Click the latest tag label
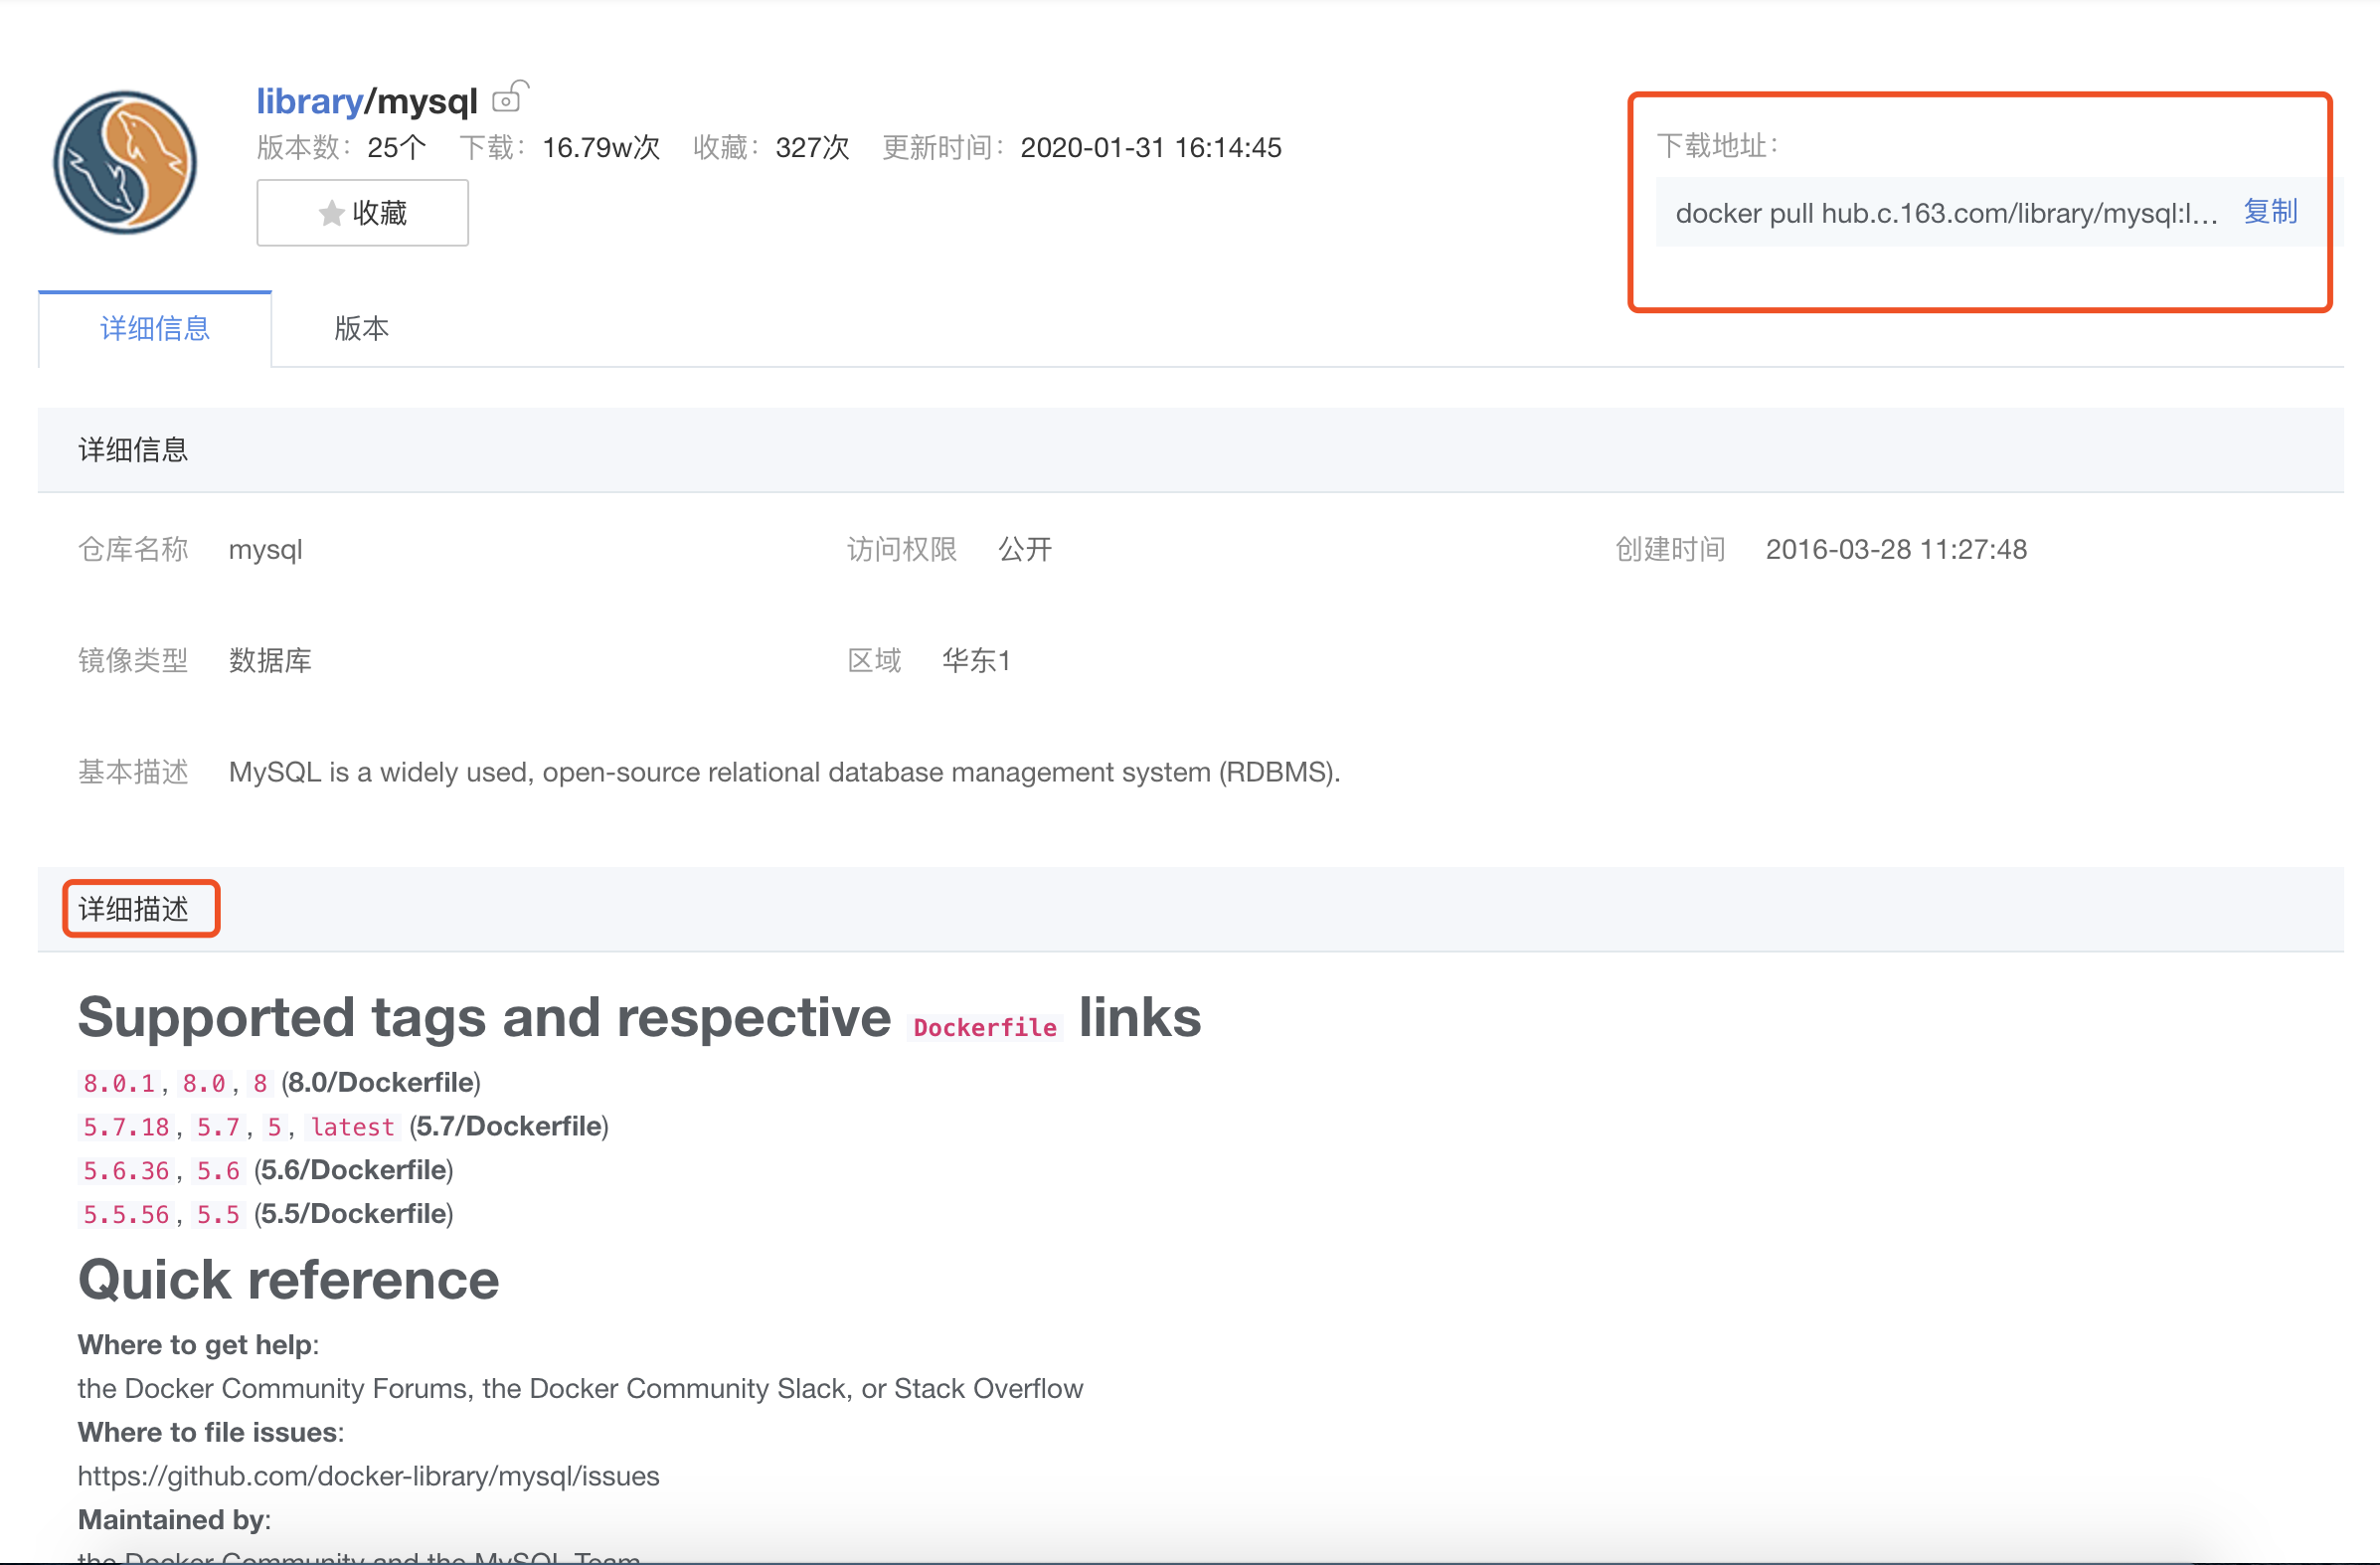 [x=352, y=1127]
